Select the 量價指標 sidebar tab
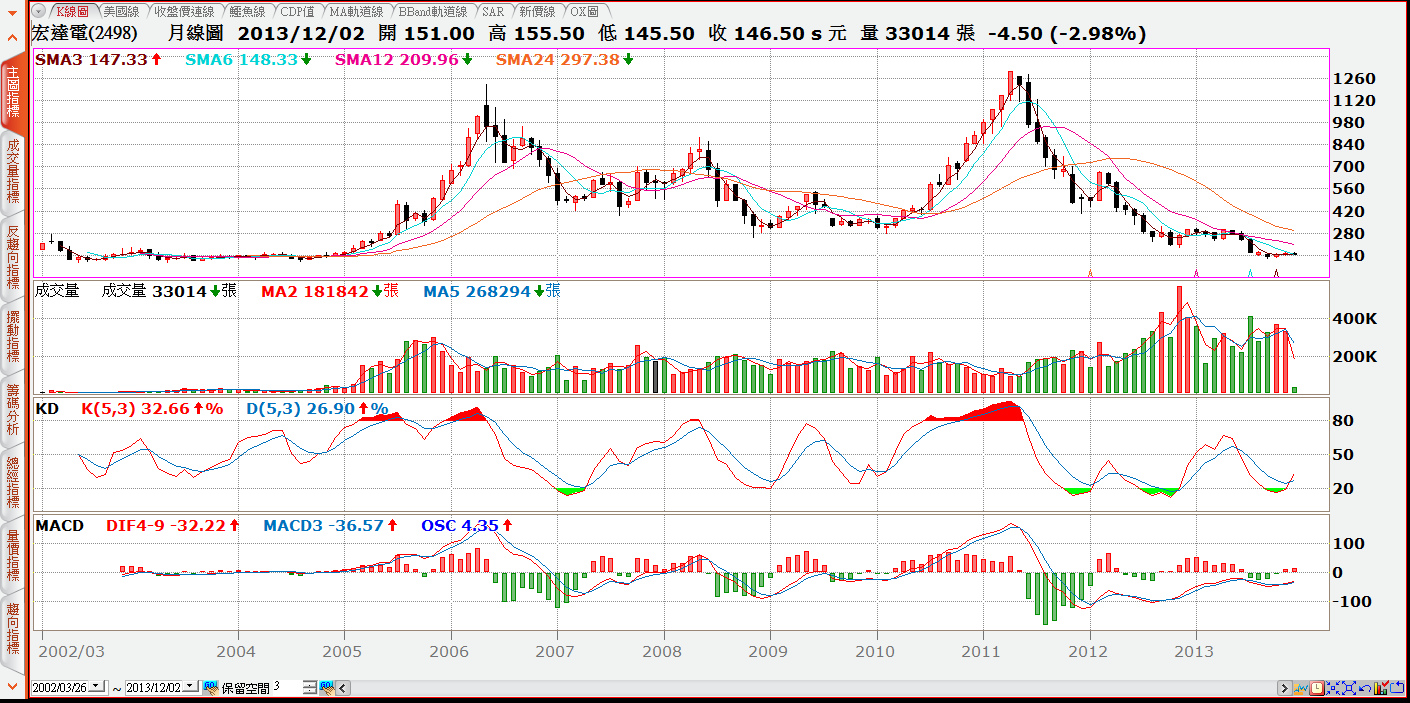1410x703 pixels. 13,555
